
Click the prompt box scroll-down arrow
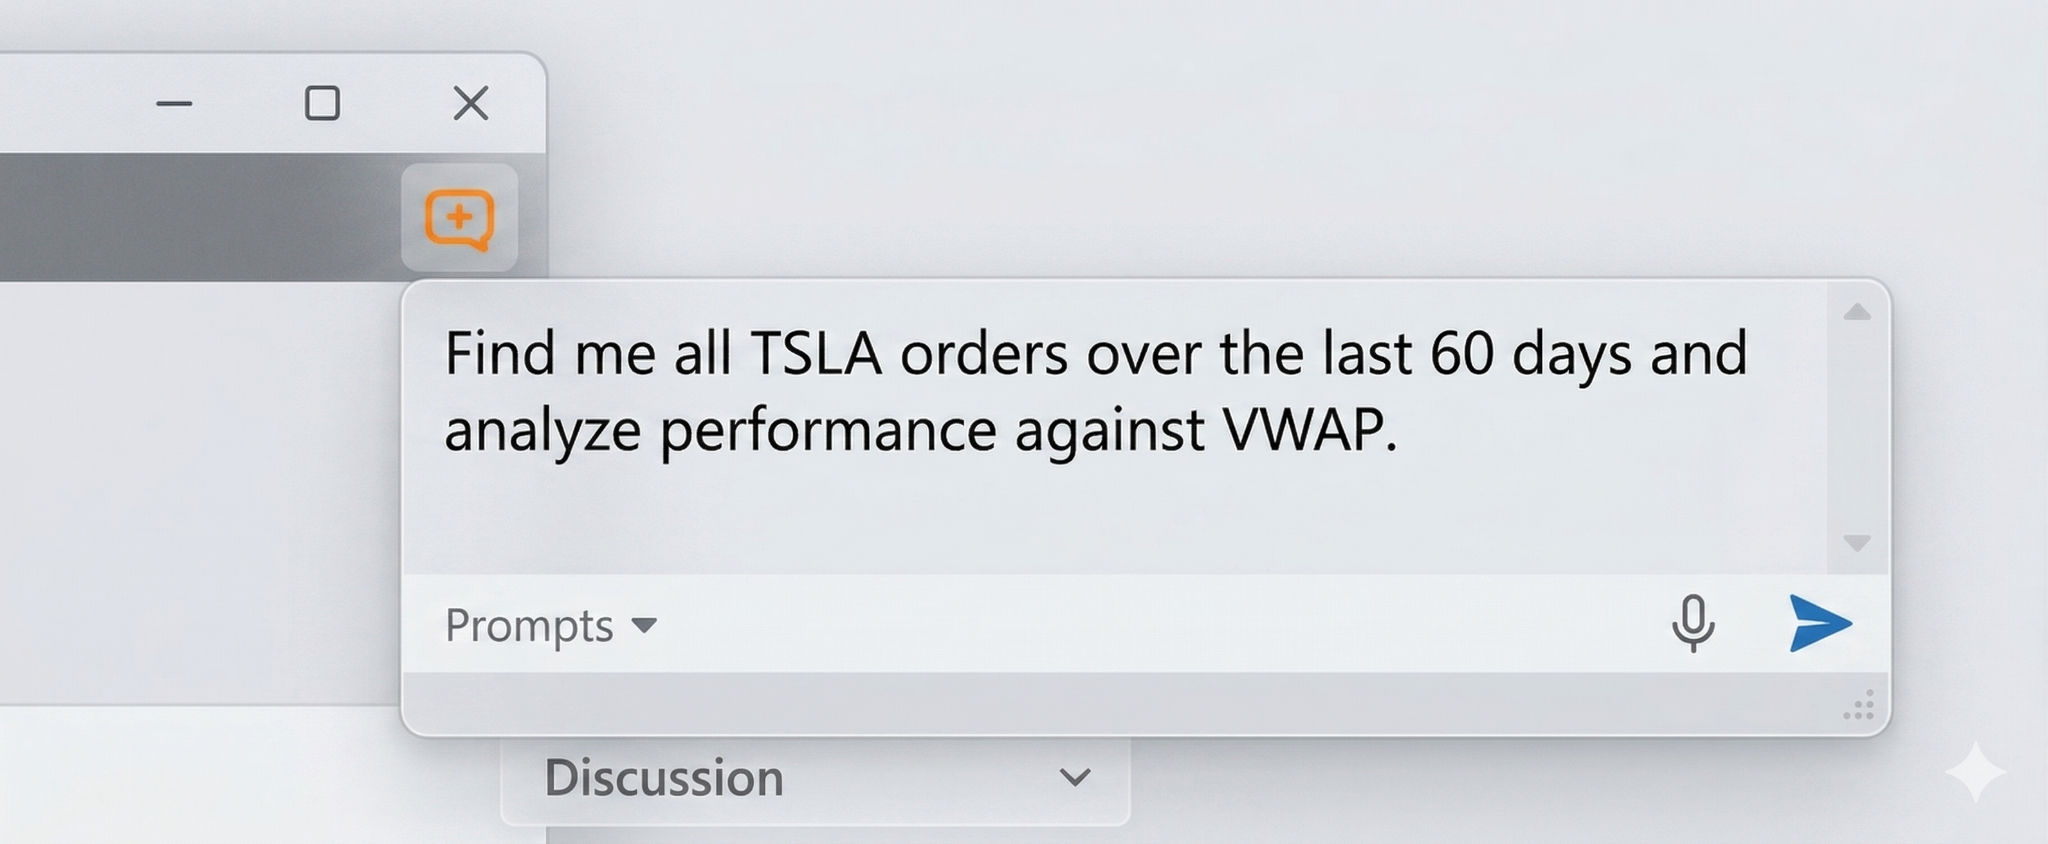(1857, 543)
